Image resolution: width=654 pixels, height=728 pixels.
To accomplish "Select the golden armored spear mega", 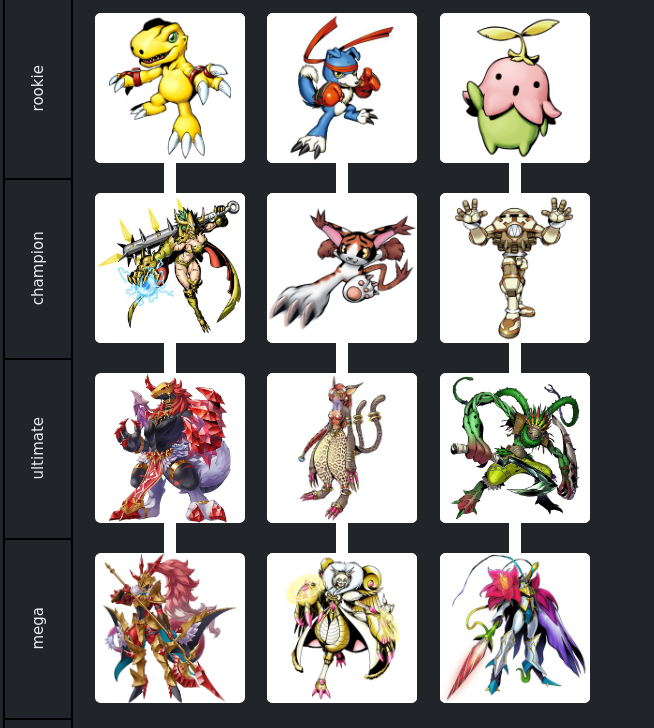I will (170, 628).
